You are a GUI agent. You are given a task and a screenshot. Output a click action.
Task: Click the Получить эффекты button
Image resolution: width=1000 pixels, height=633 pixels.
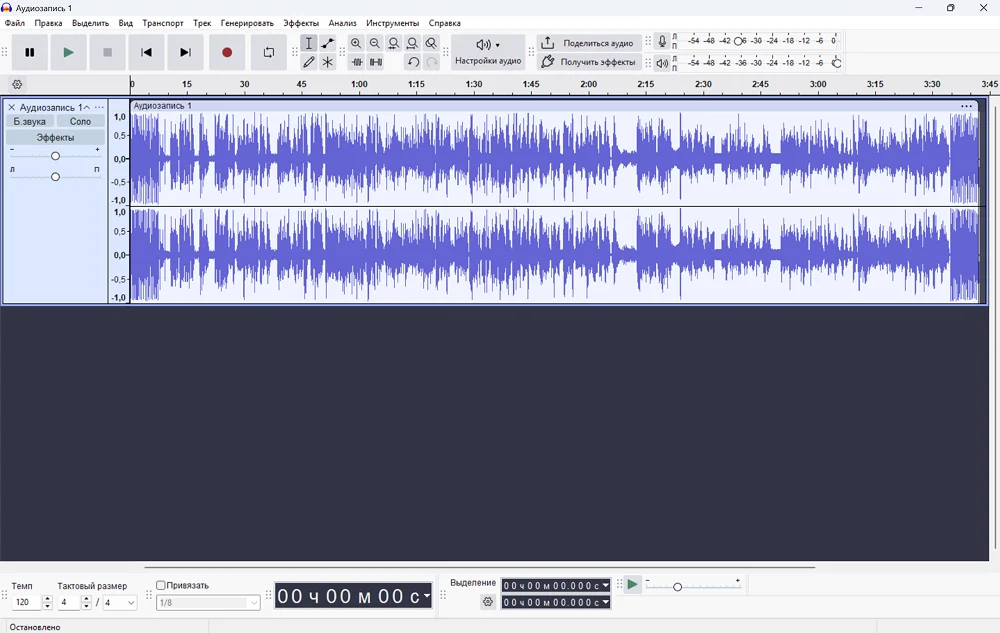587,62
